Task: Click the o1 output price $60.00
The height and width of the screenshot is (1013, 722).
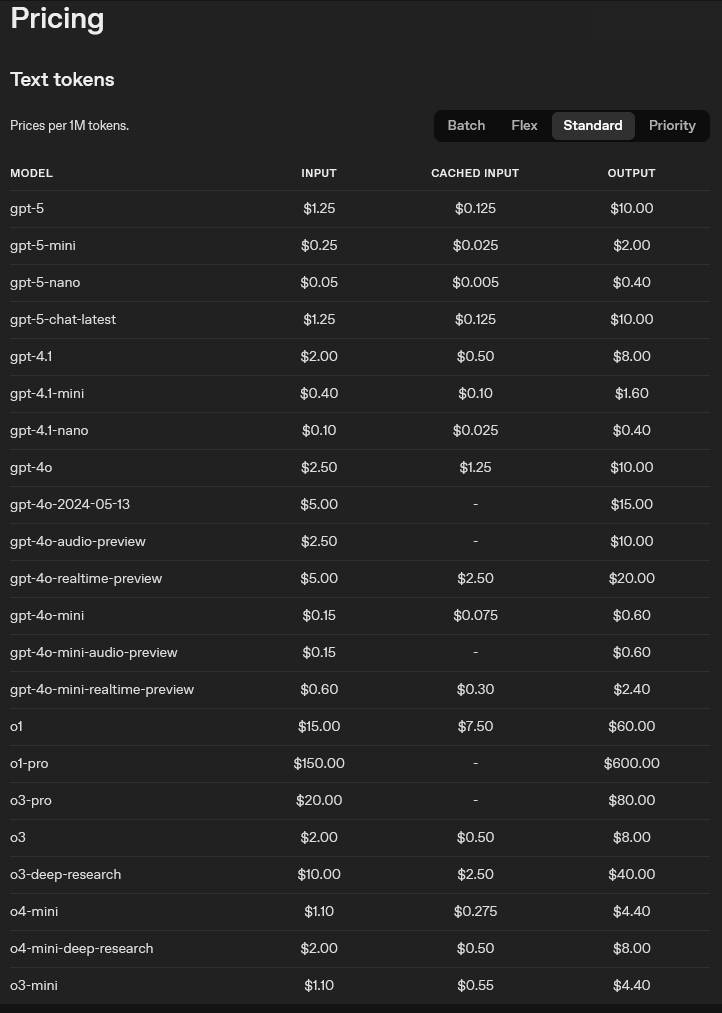Action: (x=632, y=726)
